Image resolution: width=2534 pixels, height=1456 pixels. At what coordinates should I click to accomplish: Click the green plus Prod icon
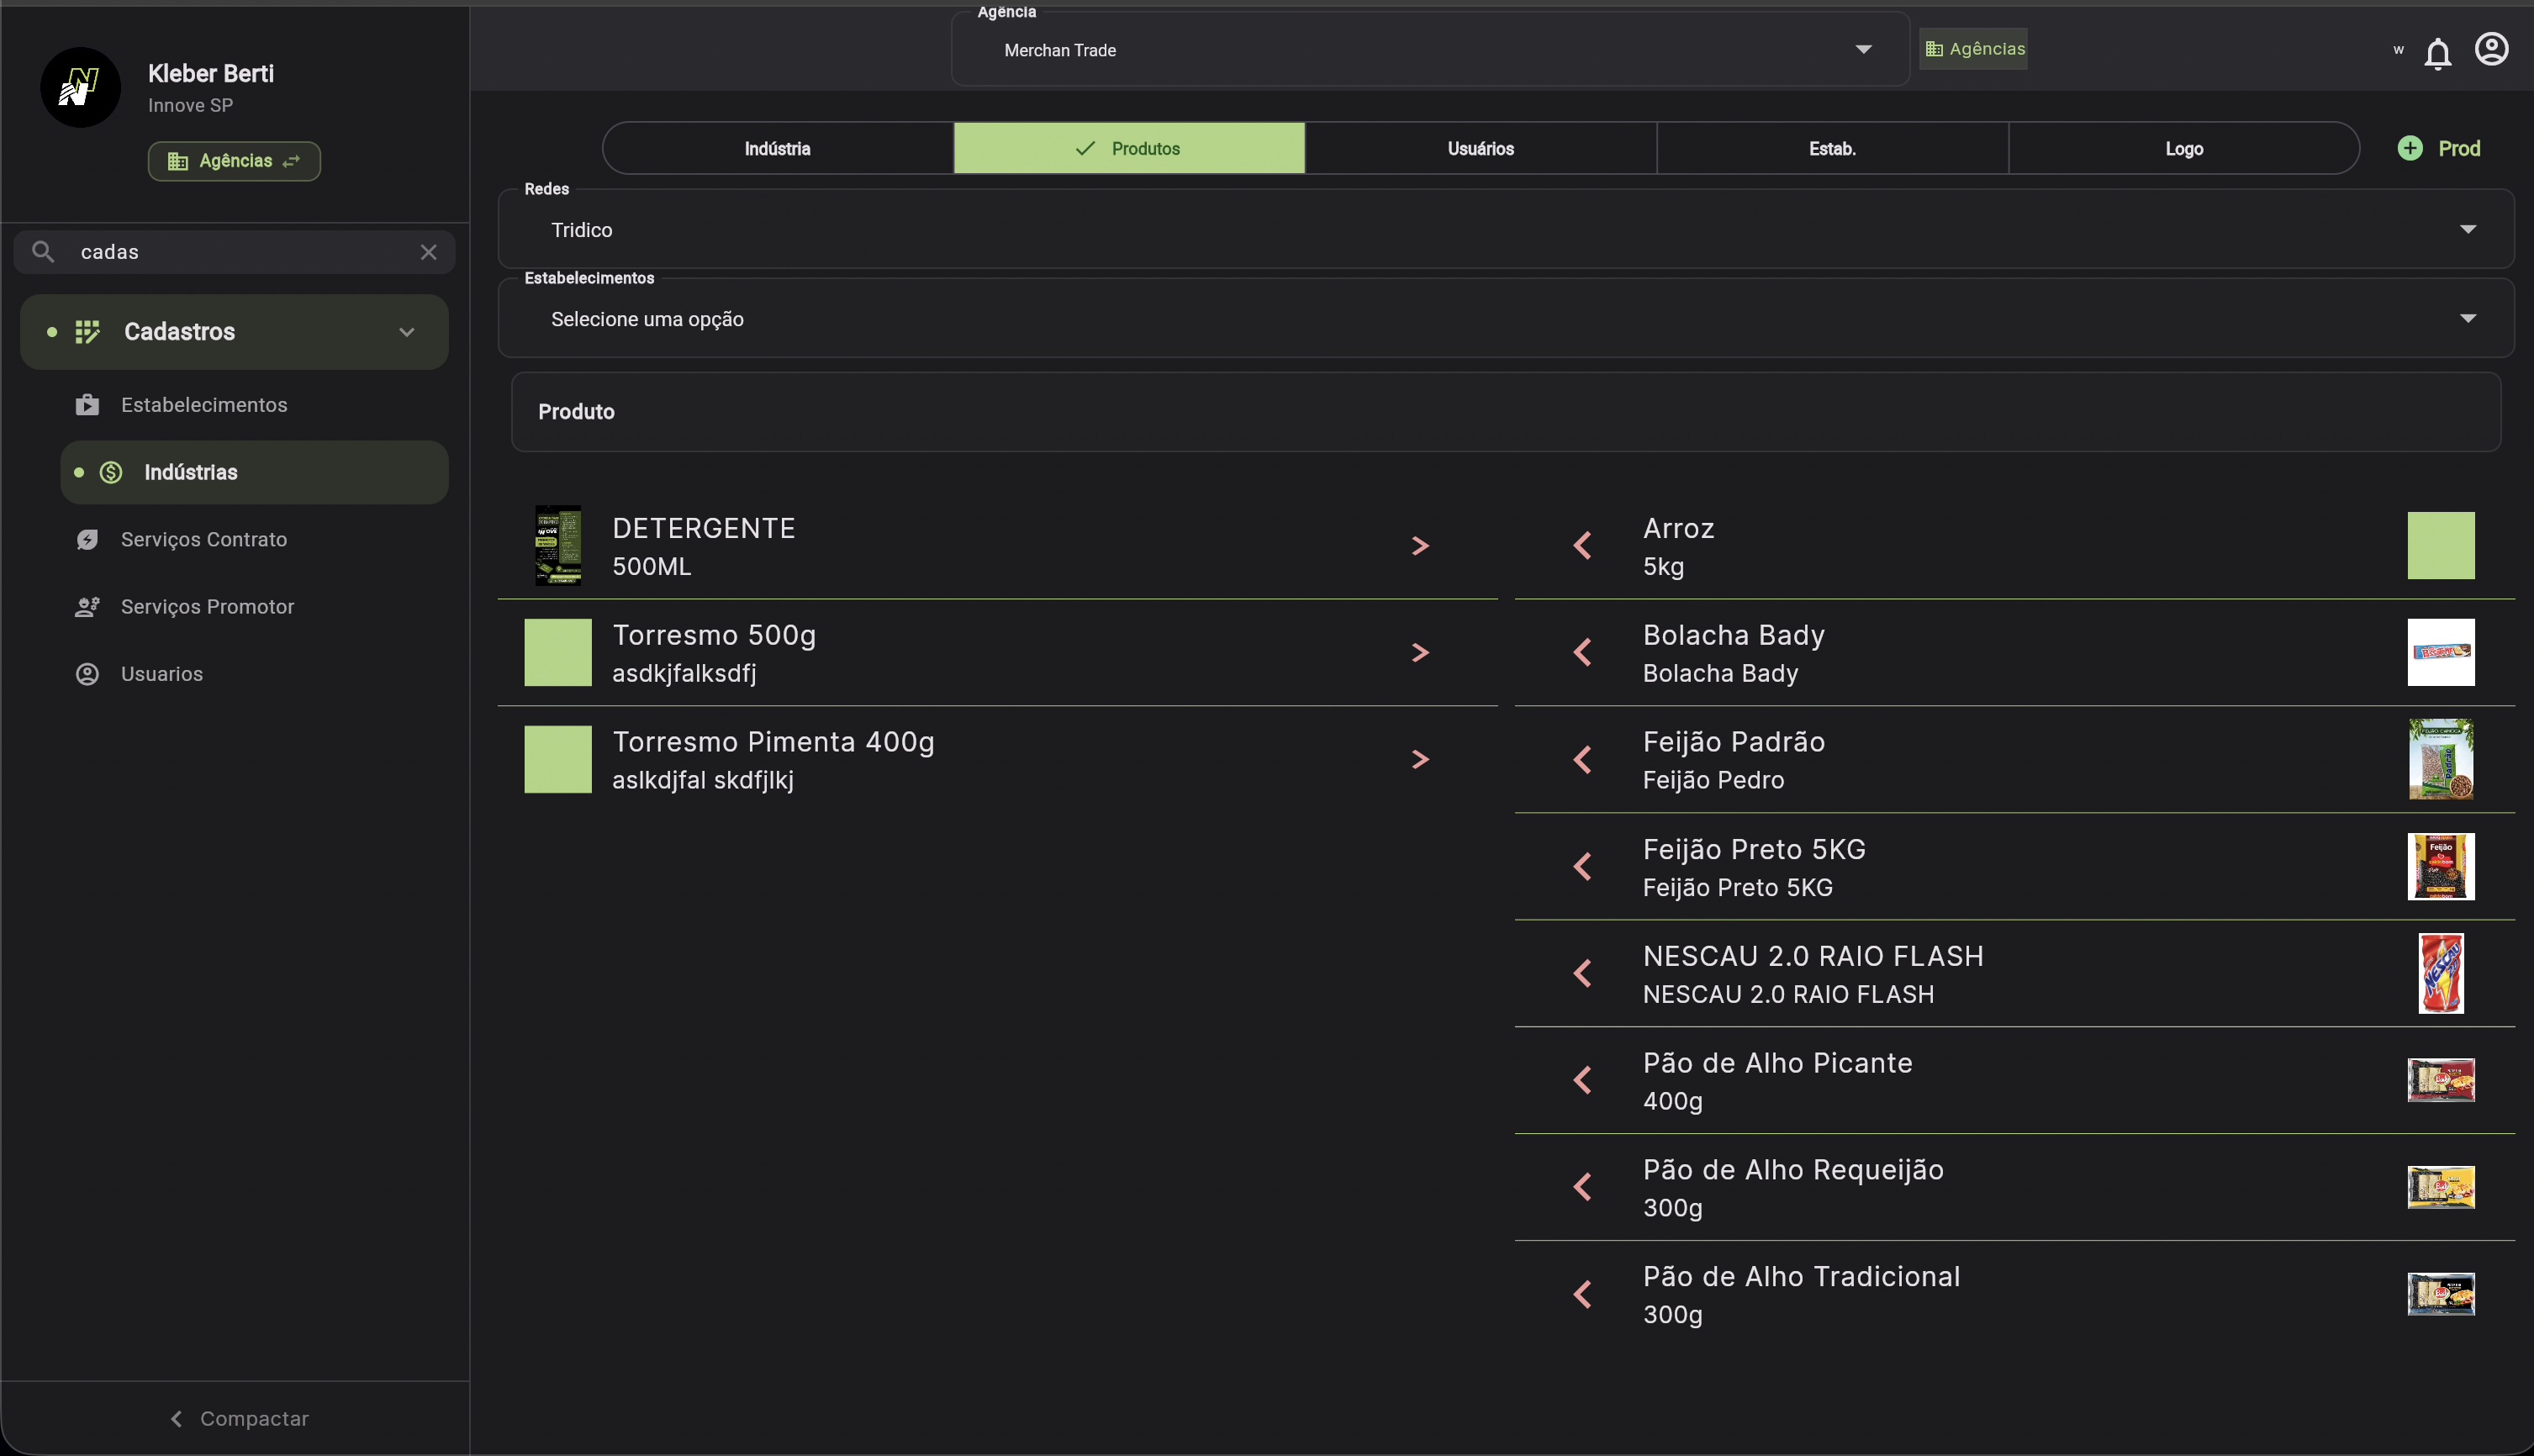(2410, 148)
